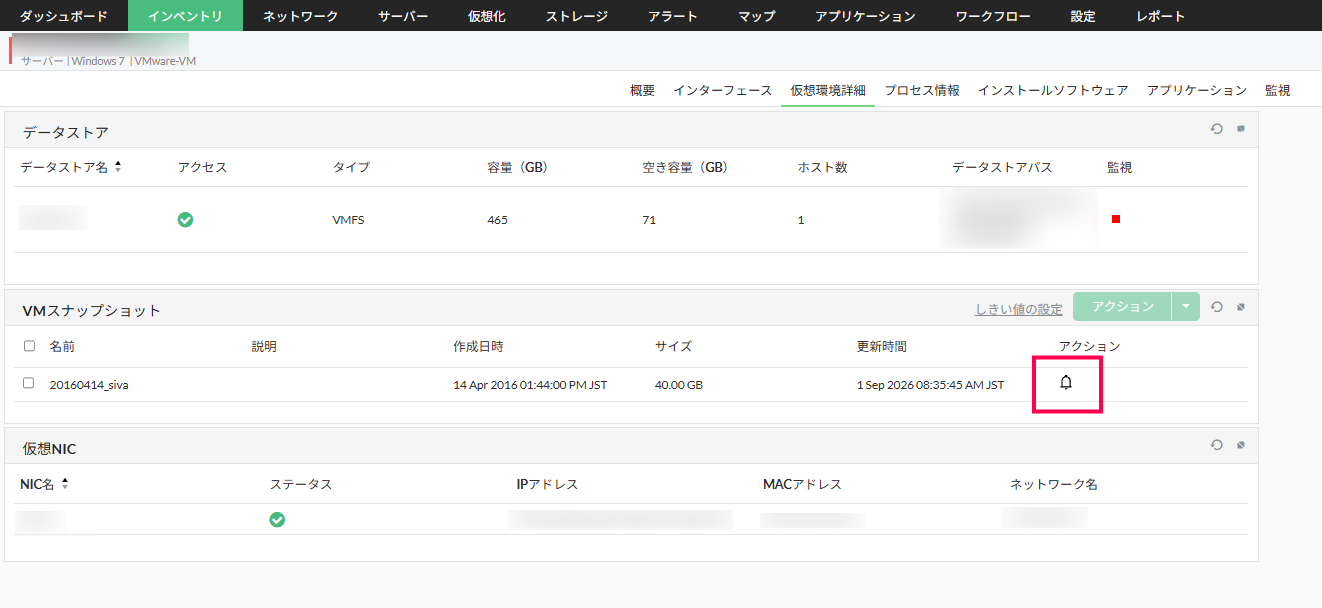1322x608 pixels.
Task: Switch to the プロセス情報 tab
Action: [922, 90]
